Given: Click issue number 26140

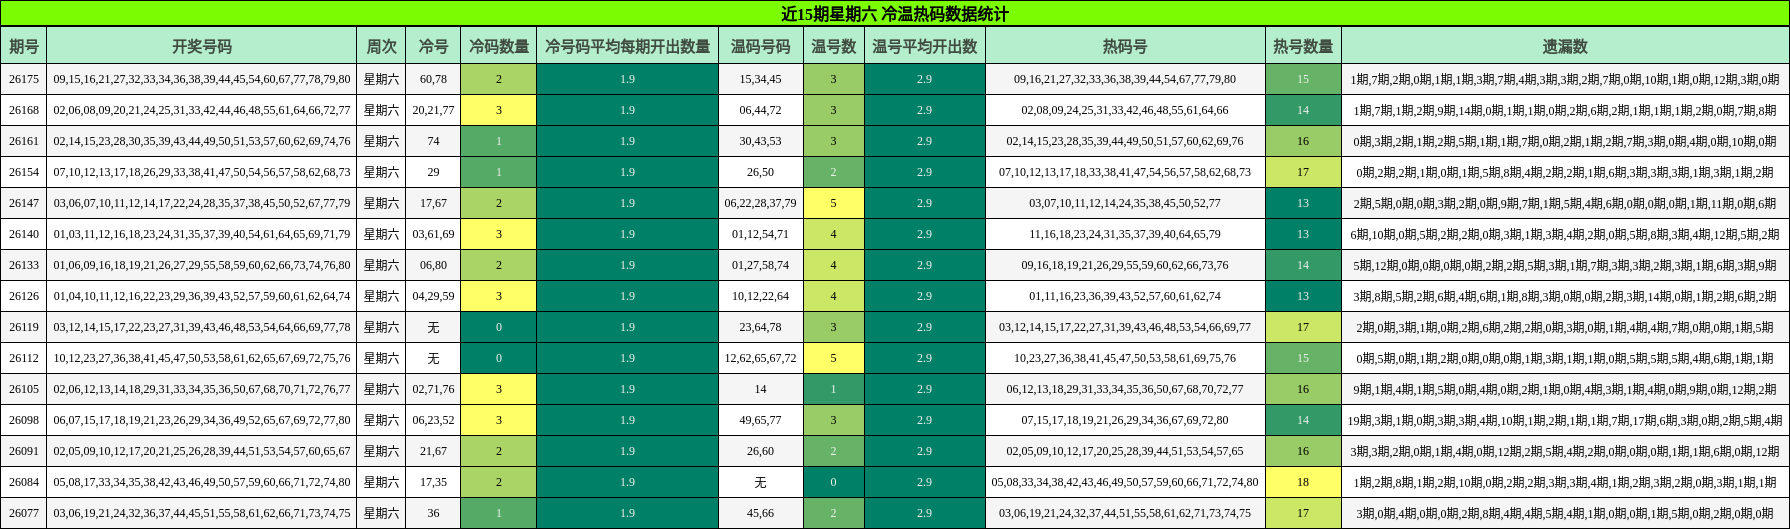Looking at the screenshot, I should click(x=24, y=234).
